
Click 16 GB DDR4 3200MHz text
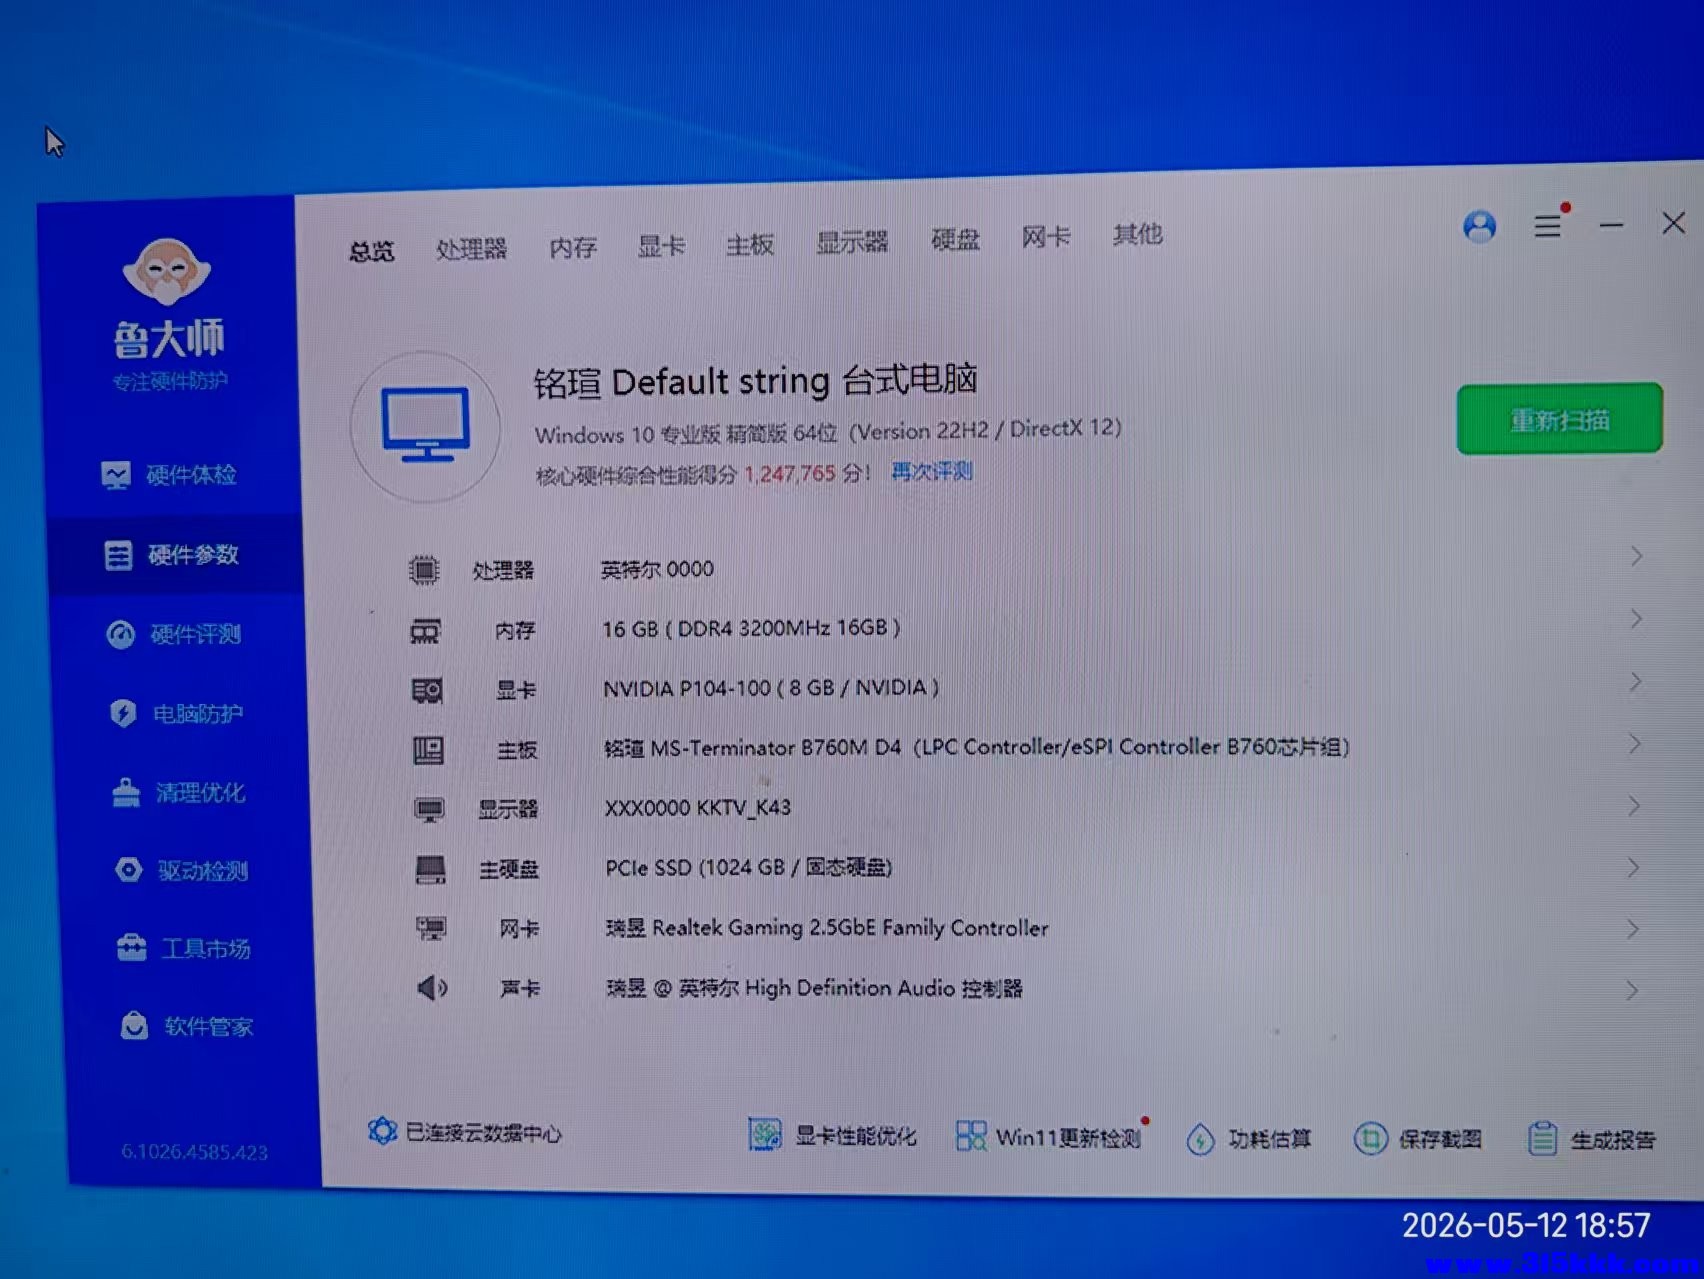[751, 628]
